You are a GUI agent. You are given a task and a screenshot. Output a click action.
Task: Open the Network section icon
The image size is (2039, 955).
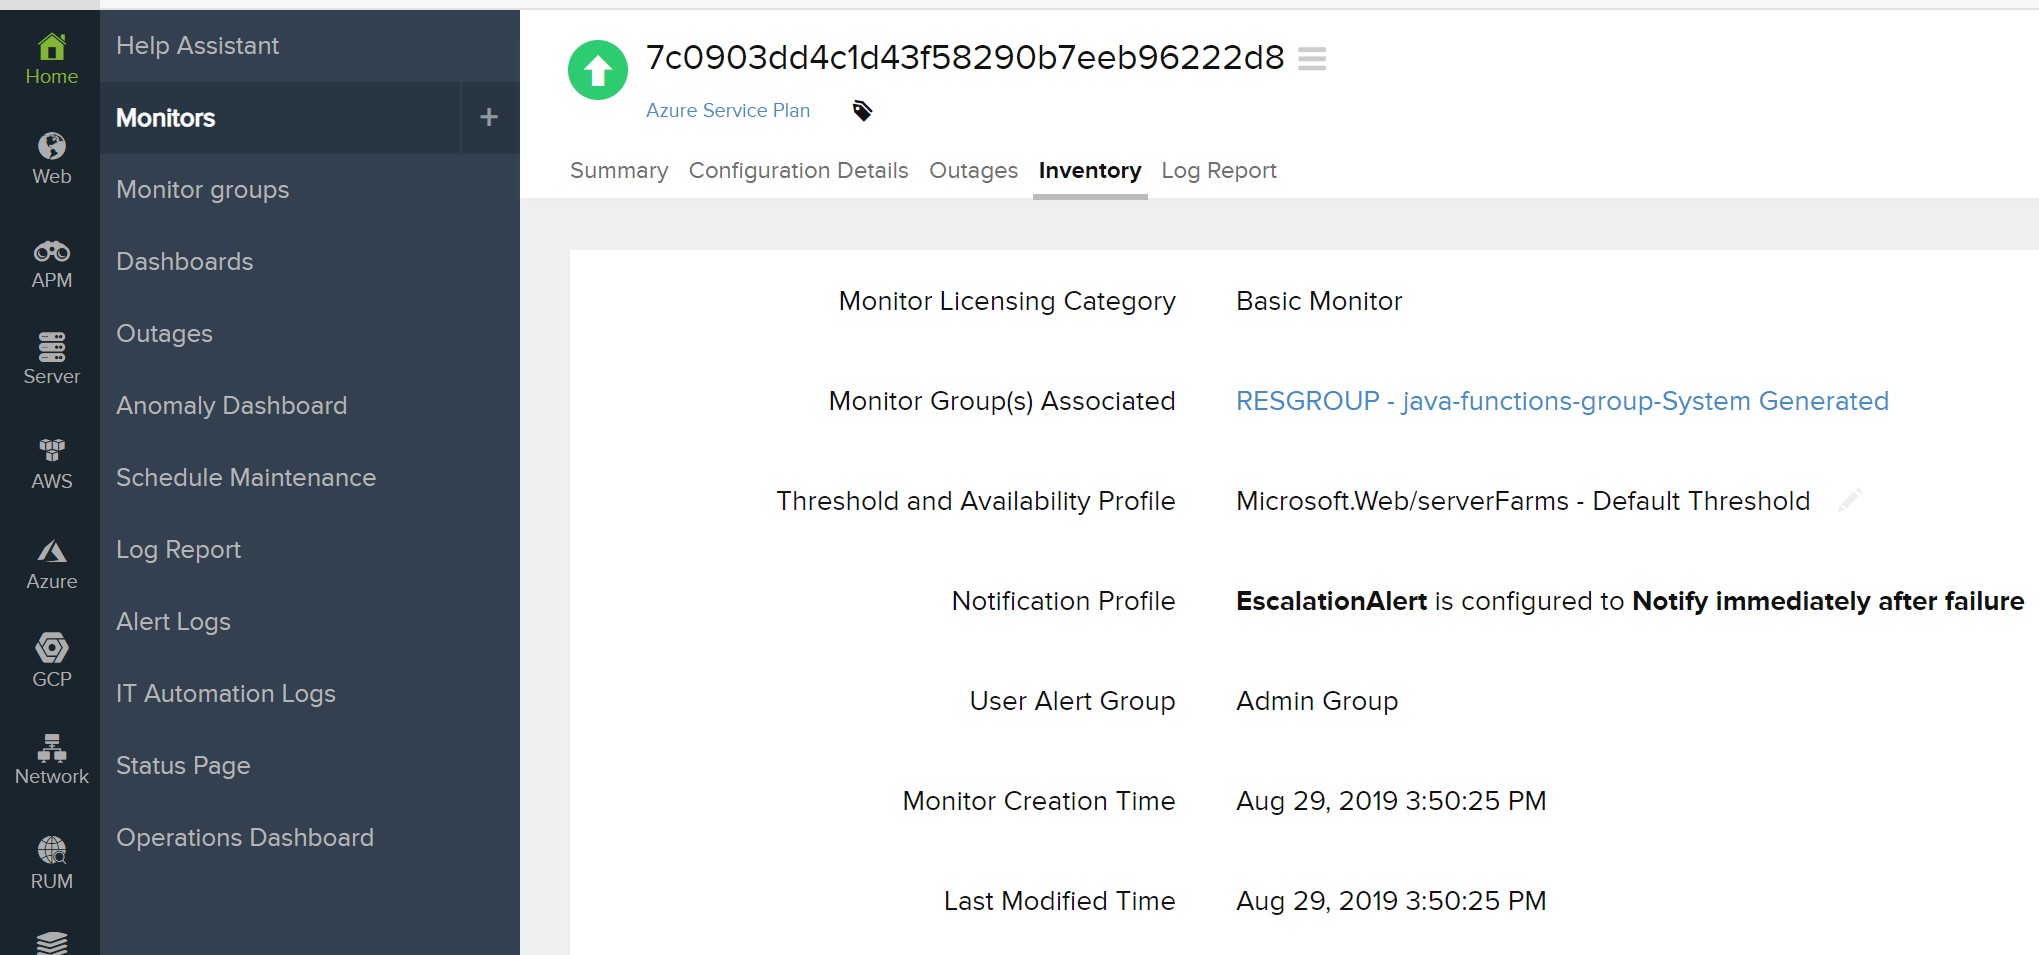coord(51,760)
